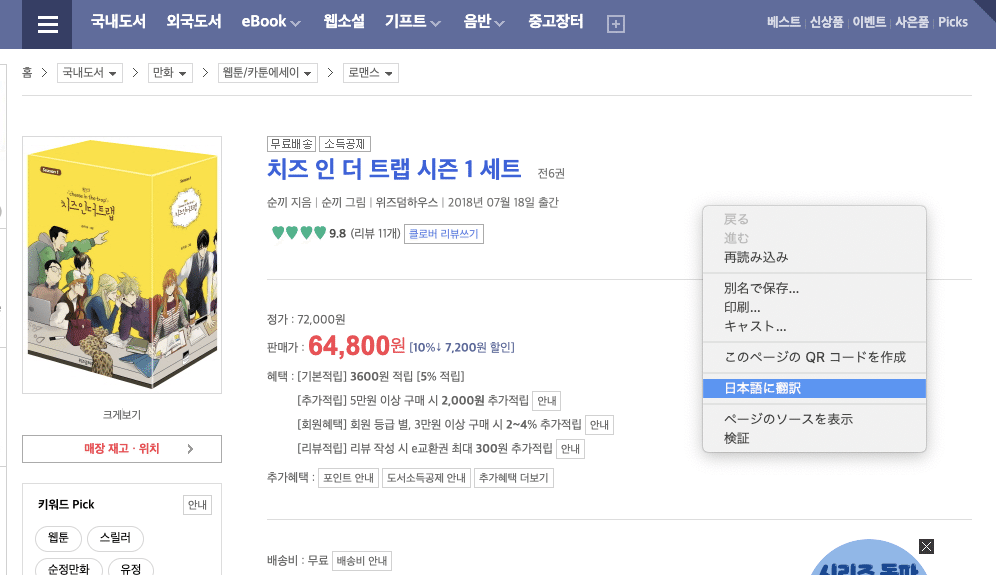Choose 印刷... in the context menu
Screen dimensions: 996x575
point(814,308)
